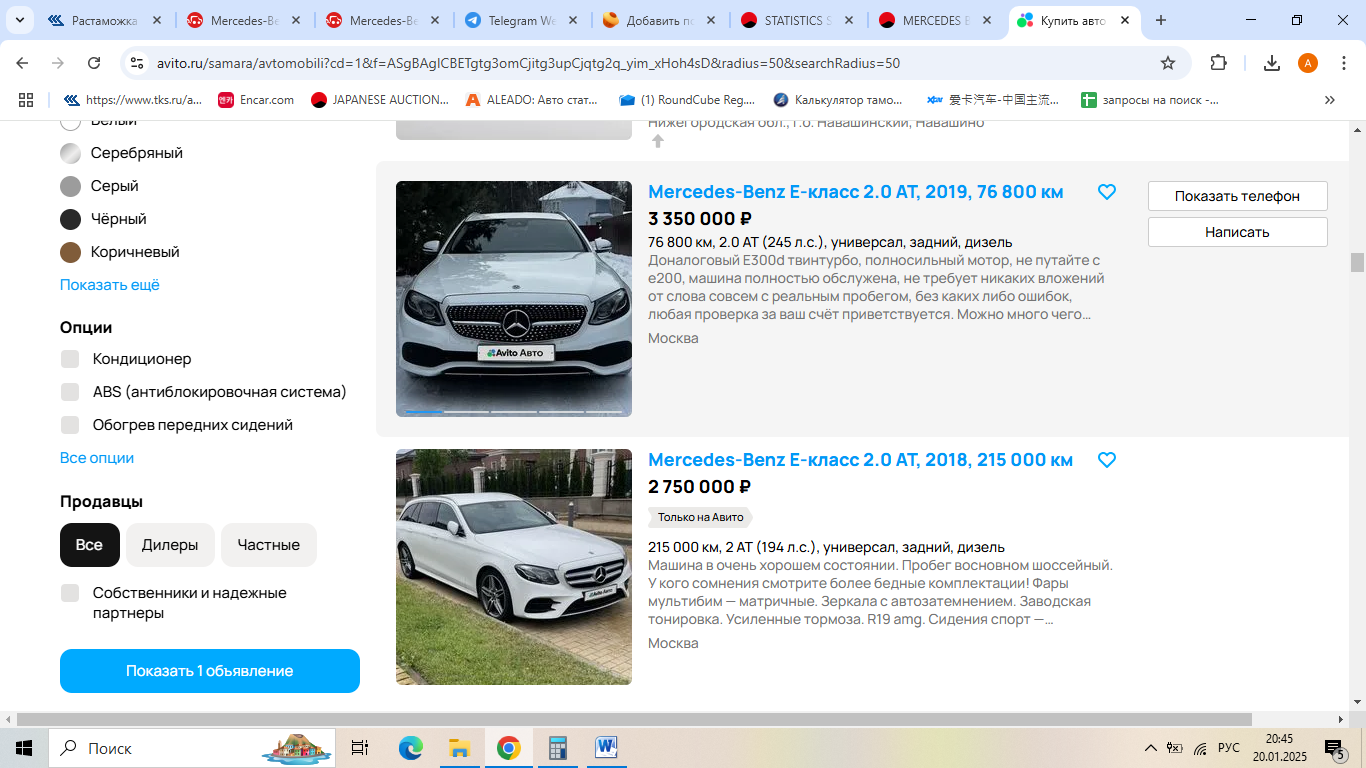Viewport: 1366px width, 768px height.
Task: Select the Дилеры sellers filter
Action: click(x=170, y=545)
